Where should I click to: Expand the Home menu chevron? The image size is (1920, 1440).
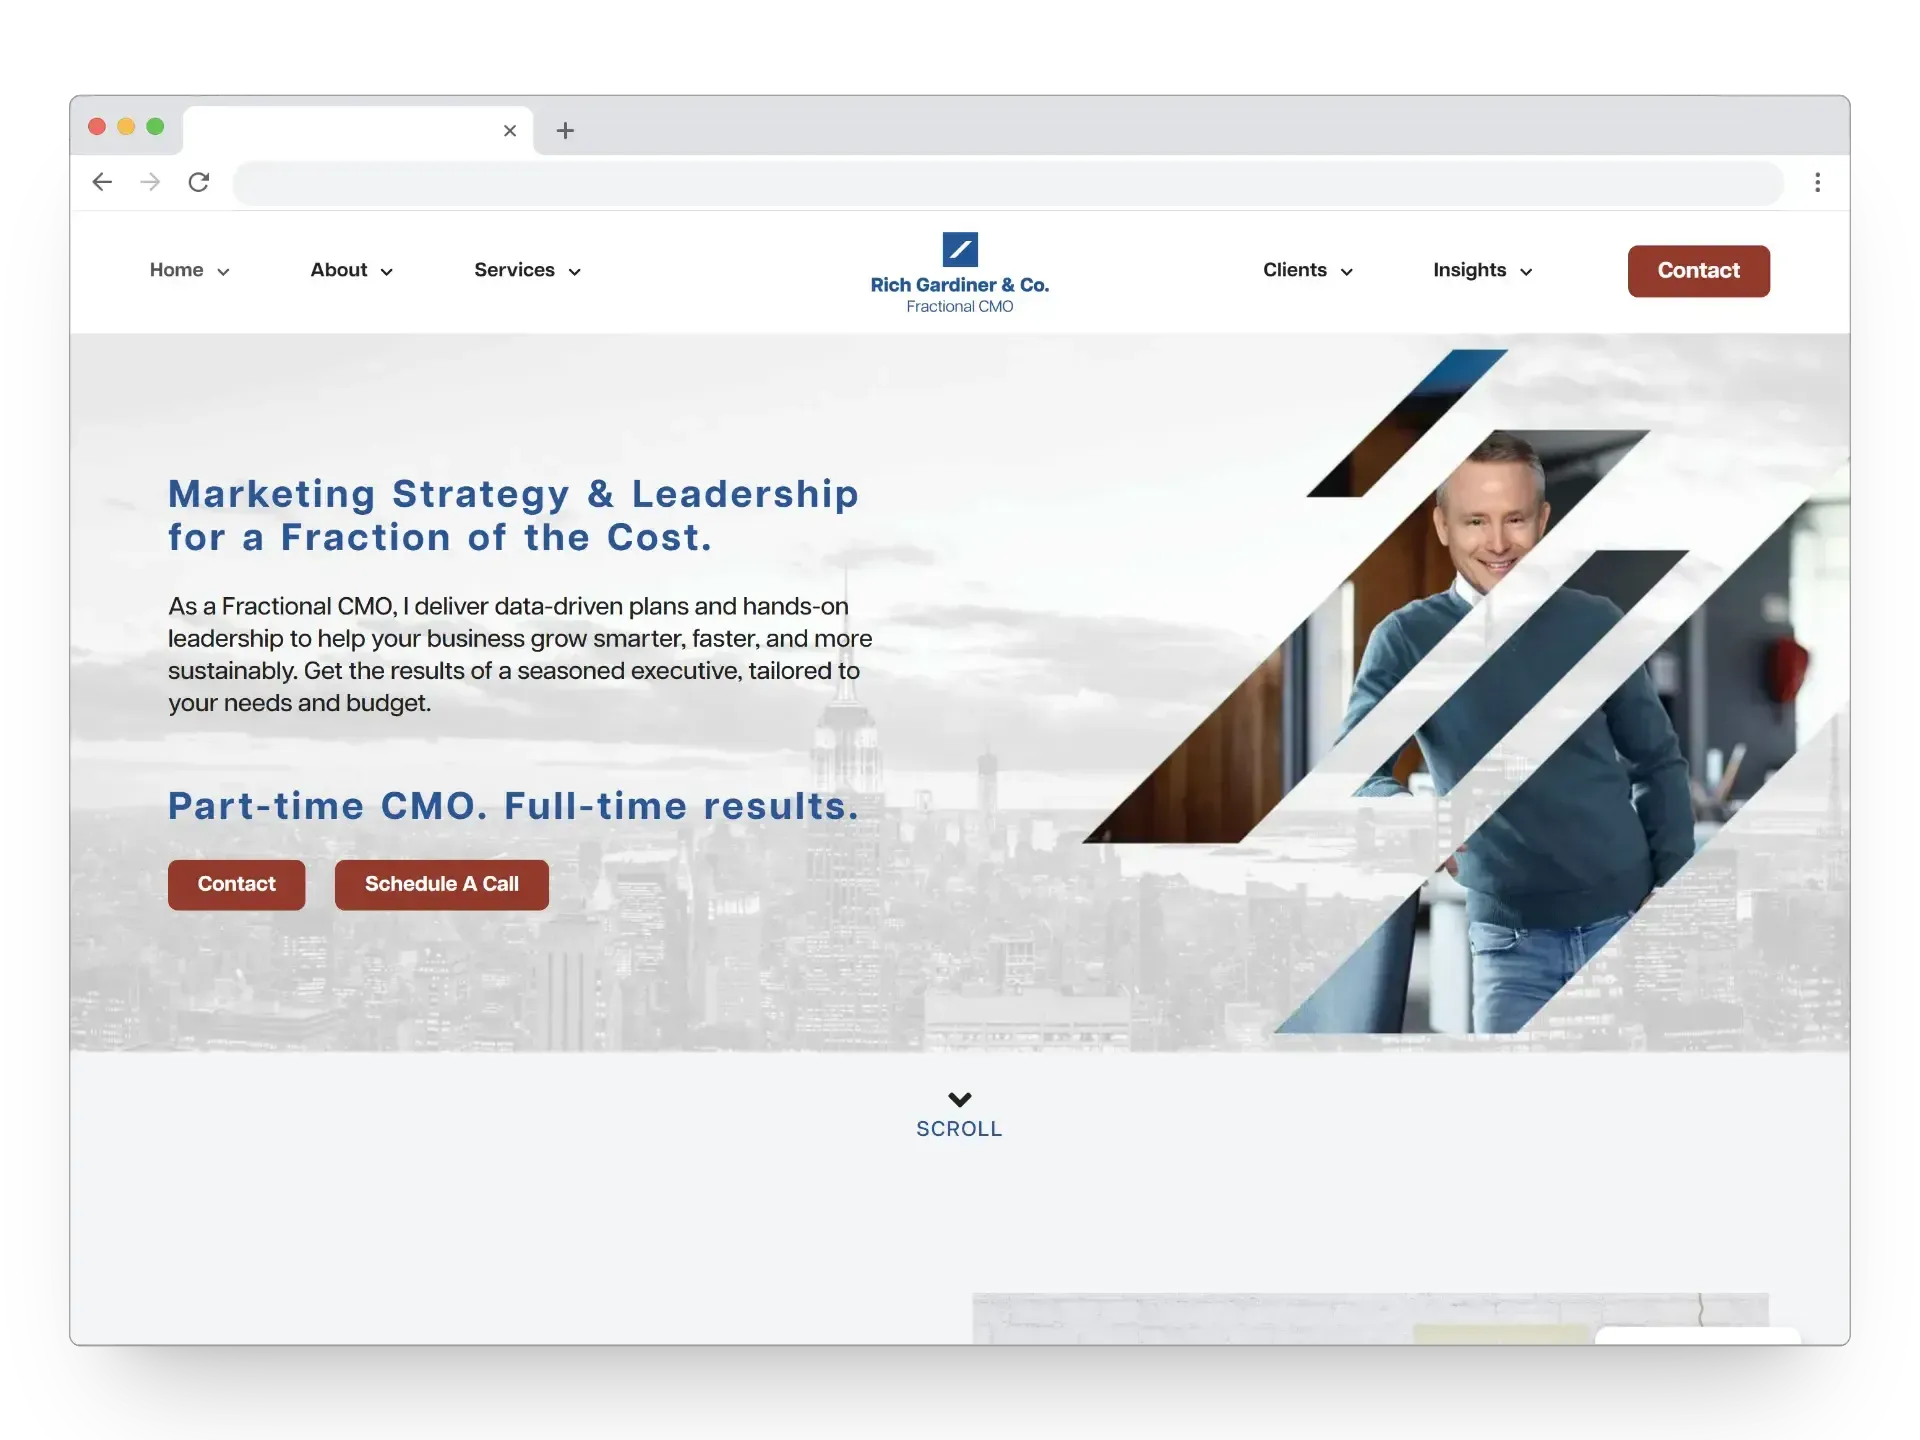[x=223, y=272]
